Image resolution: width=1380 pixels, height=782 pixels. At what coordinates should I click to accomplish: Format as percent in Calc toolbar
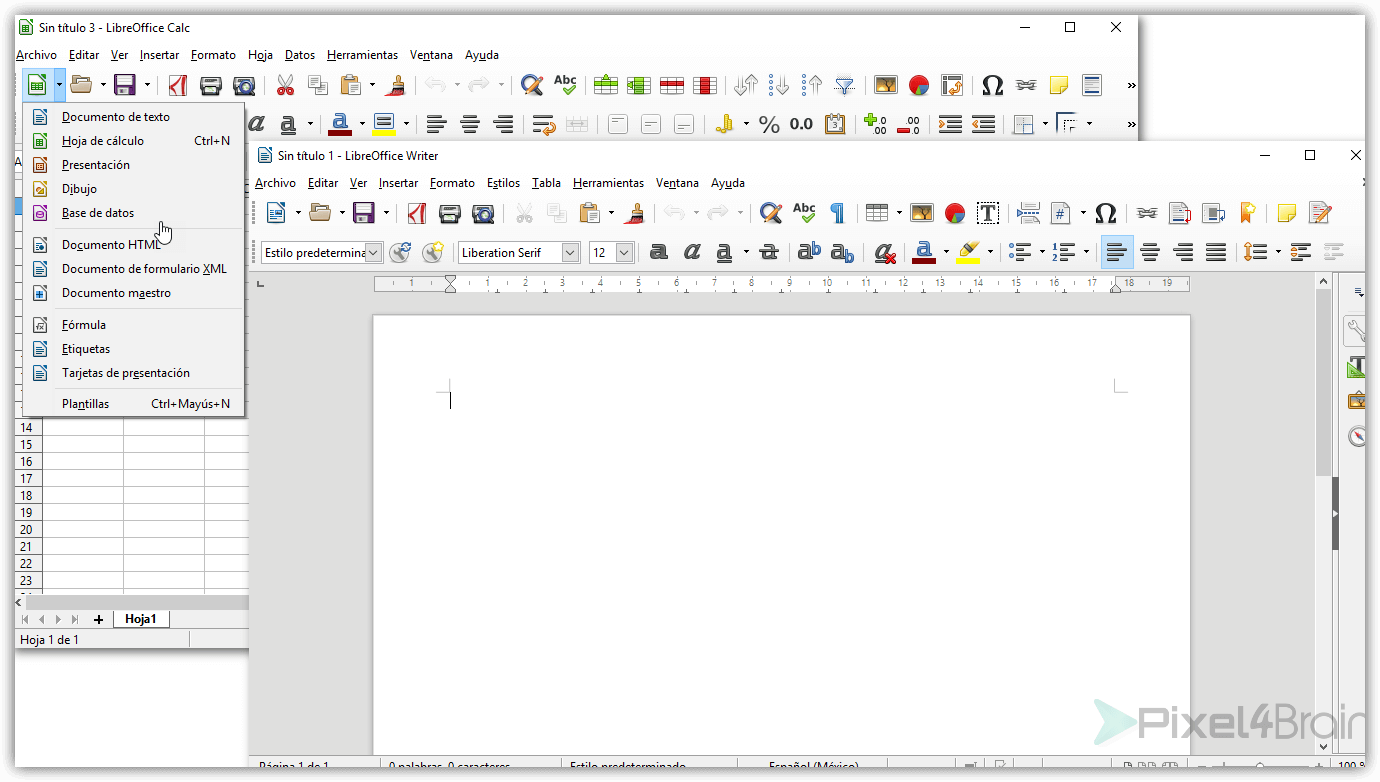coord(769,125)
